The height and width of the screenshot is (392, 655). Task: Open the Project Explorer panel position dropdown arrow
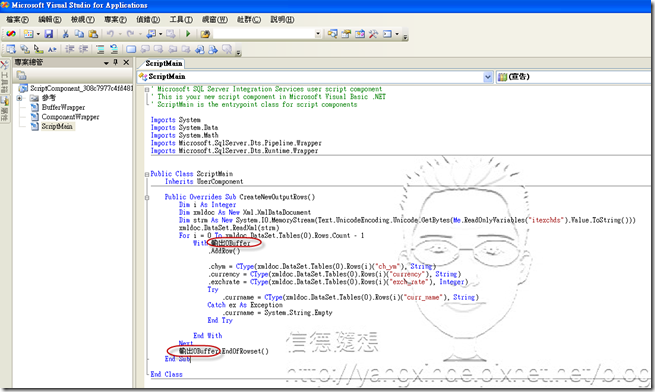point(106,63)
